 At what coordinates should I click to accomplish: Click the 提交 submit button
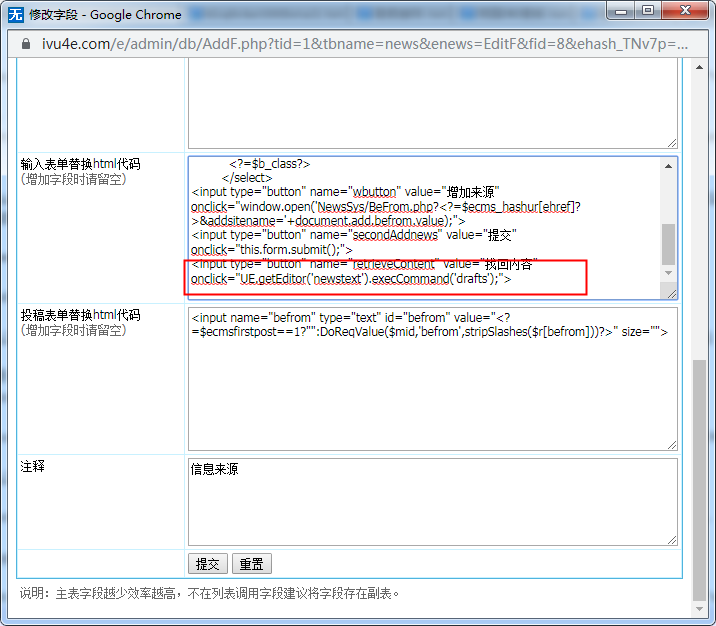point(207,564)
